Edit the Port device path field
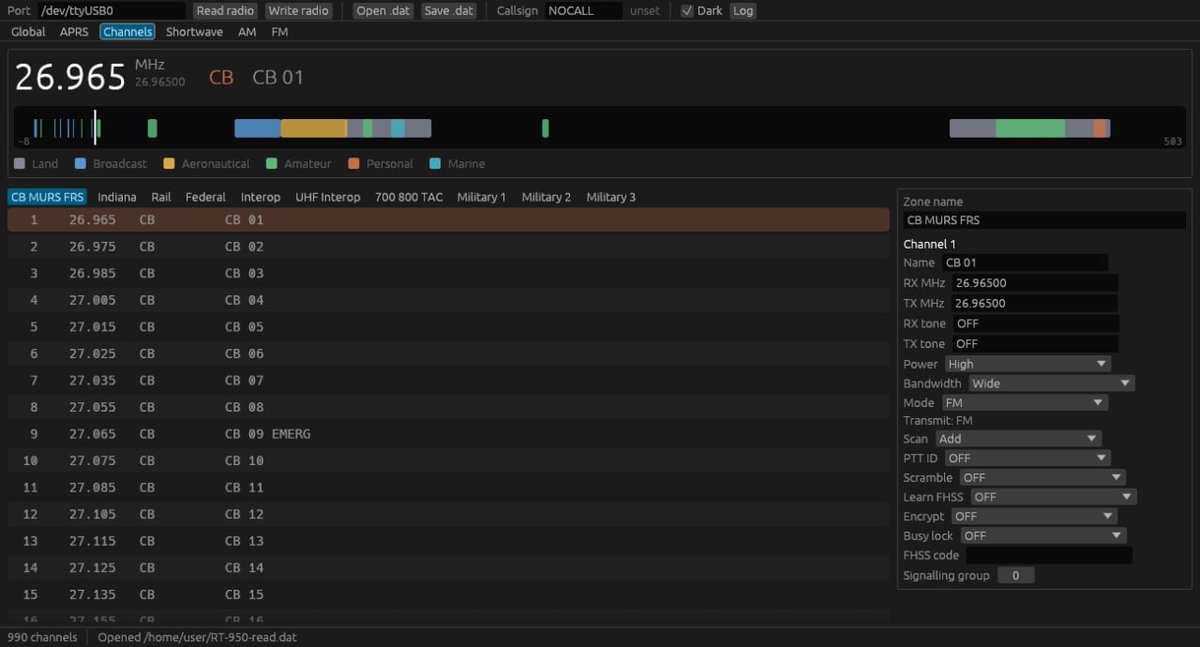The height and width of the screenshot is (647, 1200). point(112,11)
